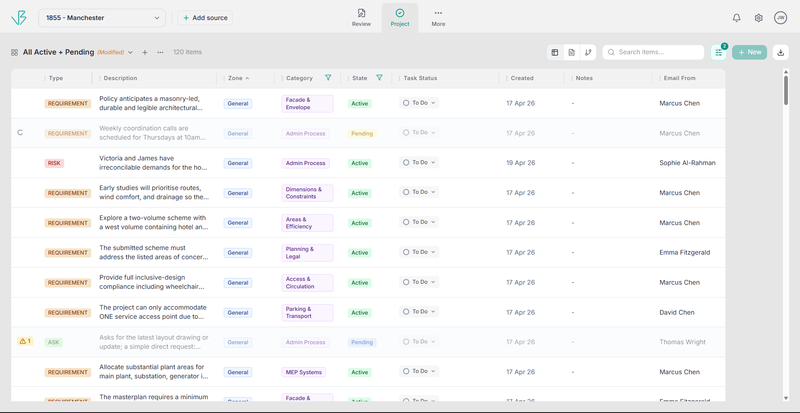The height and width of the screenshot is (413, 800).
Task: Click the Emma Fitzgerald cell in submitted scheme row
Action: [684, 252]
